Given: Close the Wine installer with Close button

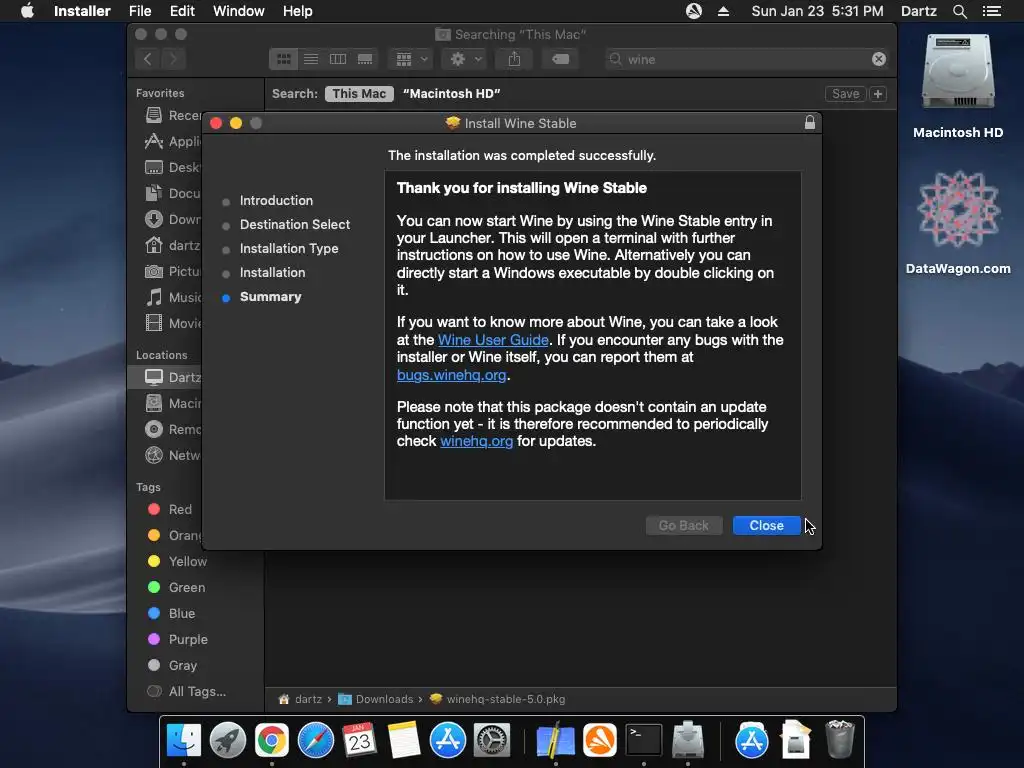Looking at the screenshot, I should (766, 526).
